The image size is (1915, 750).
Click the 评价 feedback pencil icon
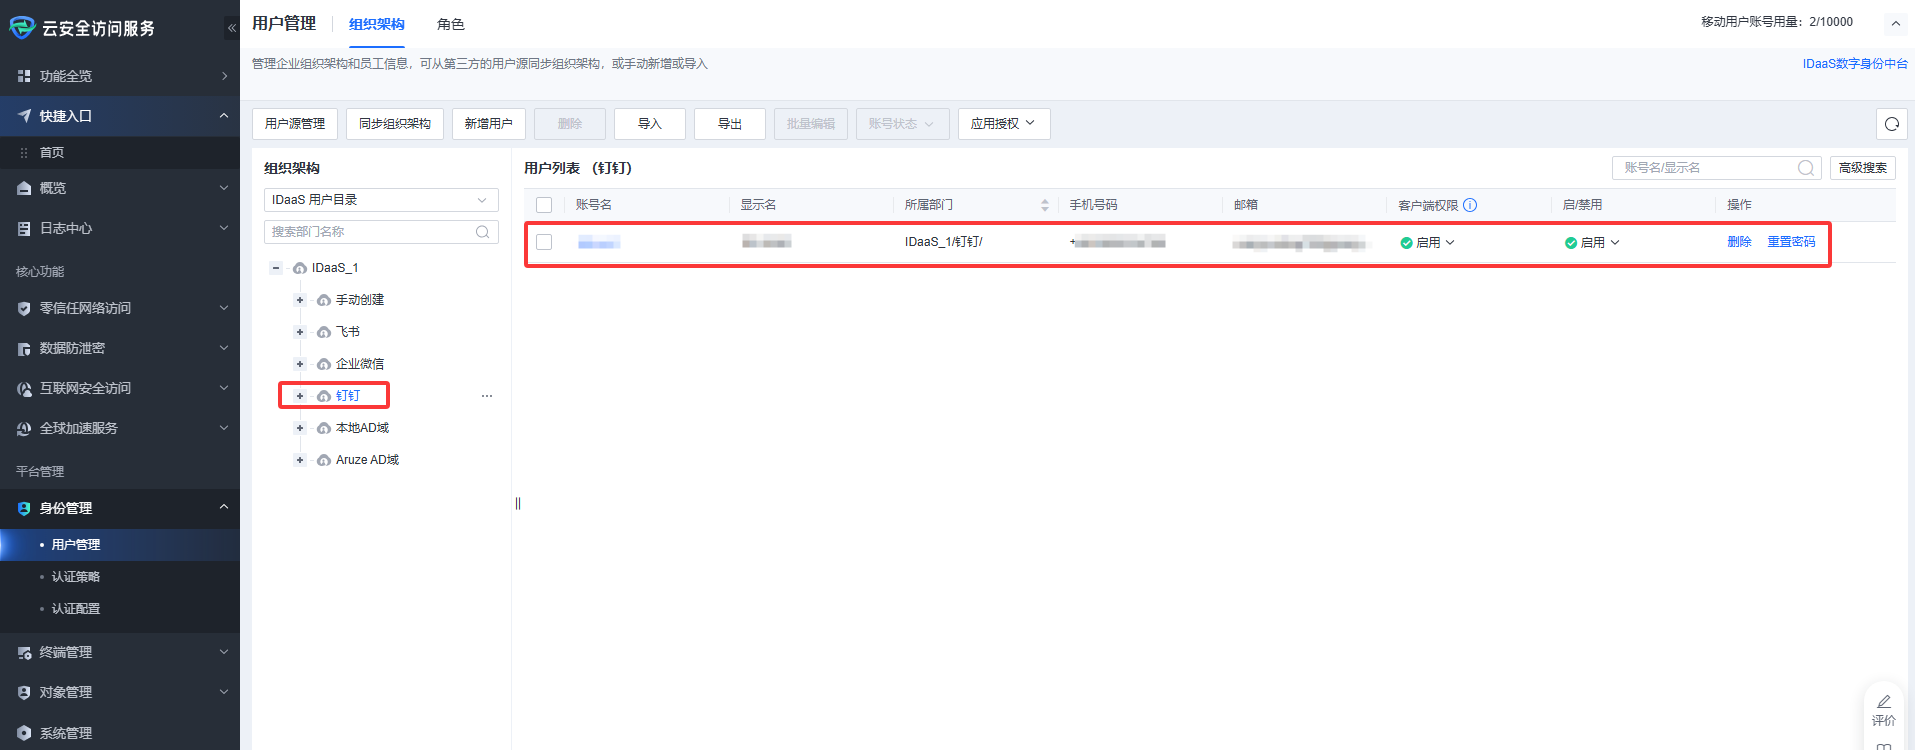pyautogui.click(x=1884, y=702)
